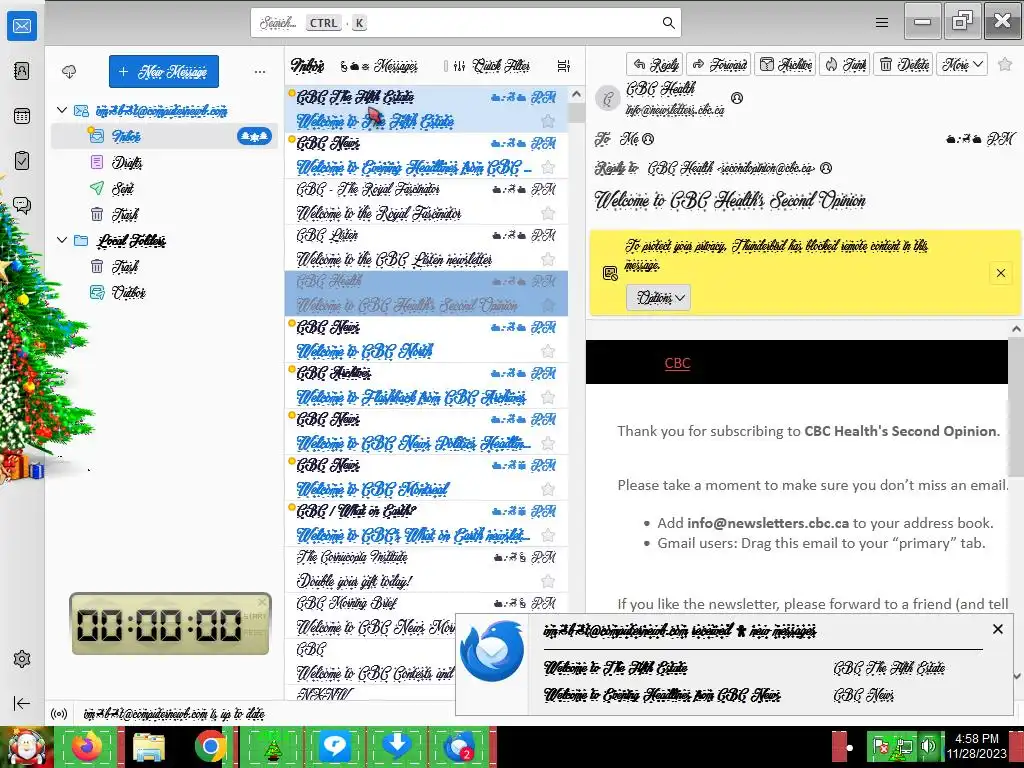The height and width of the screenshot is (768, 1024).
Task: Open message list display options
Action: 564,65
